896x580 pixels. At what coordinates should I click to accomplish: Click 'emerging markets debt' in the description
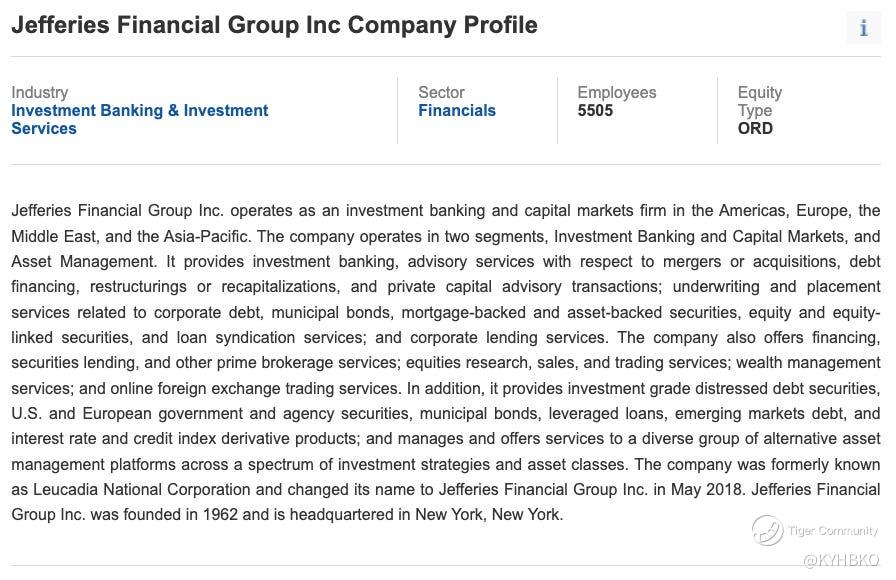coord(759,413)
